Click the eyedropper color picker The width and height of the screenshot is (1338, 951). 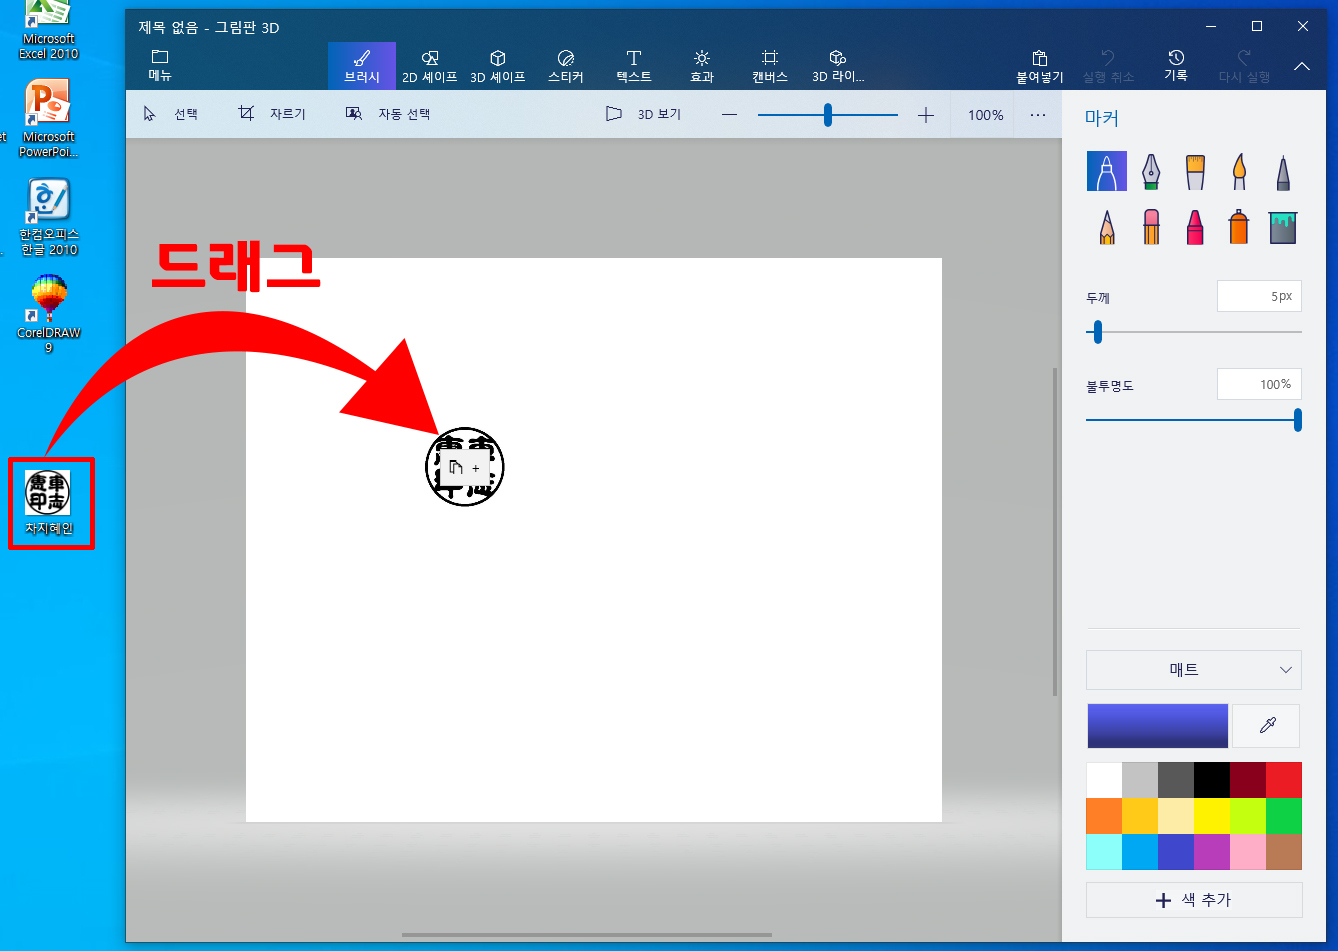click(x=1267, y=726)
